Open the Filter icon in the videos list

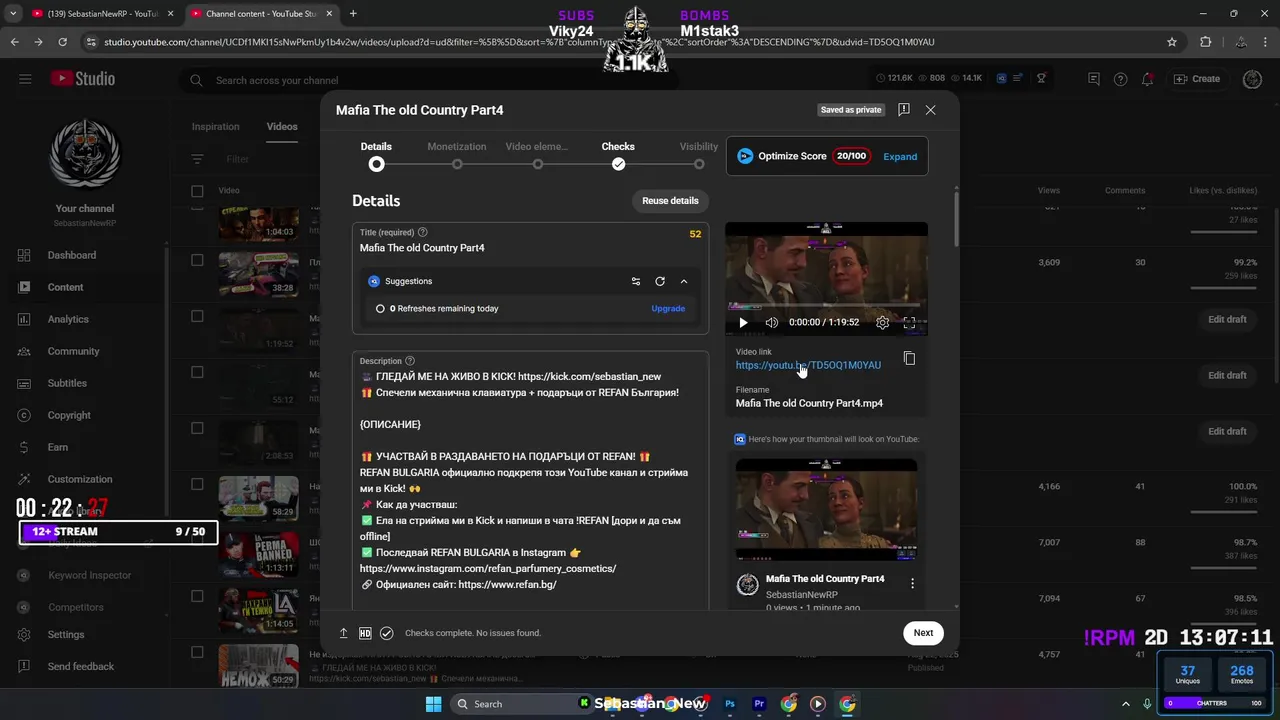click(x=197, y=159)
